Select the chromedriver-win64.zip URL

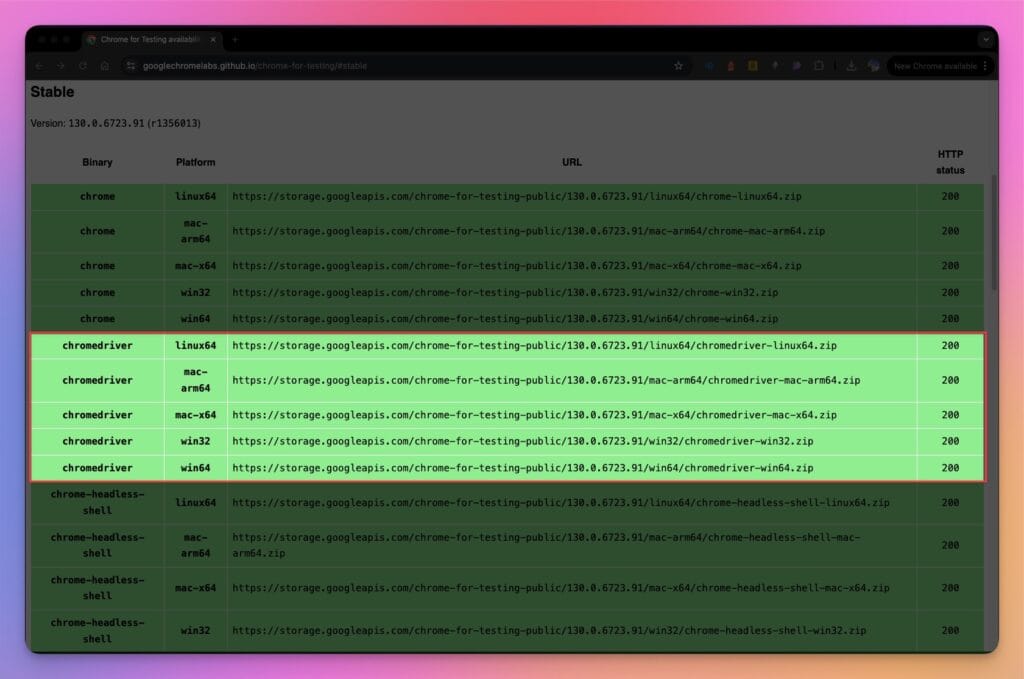522,468
